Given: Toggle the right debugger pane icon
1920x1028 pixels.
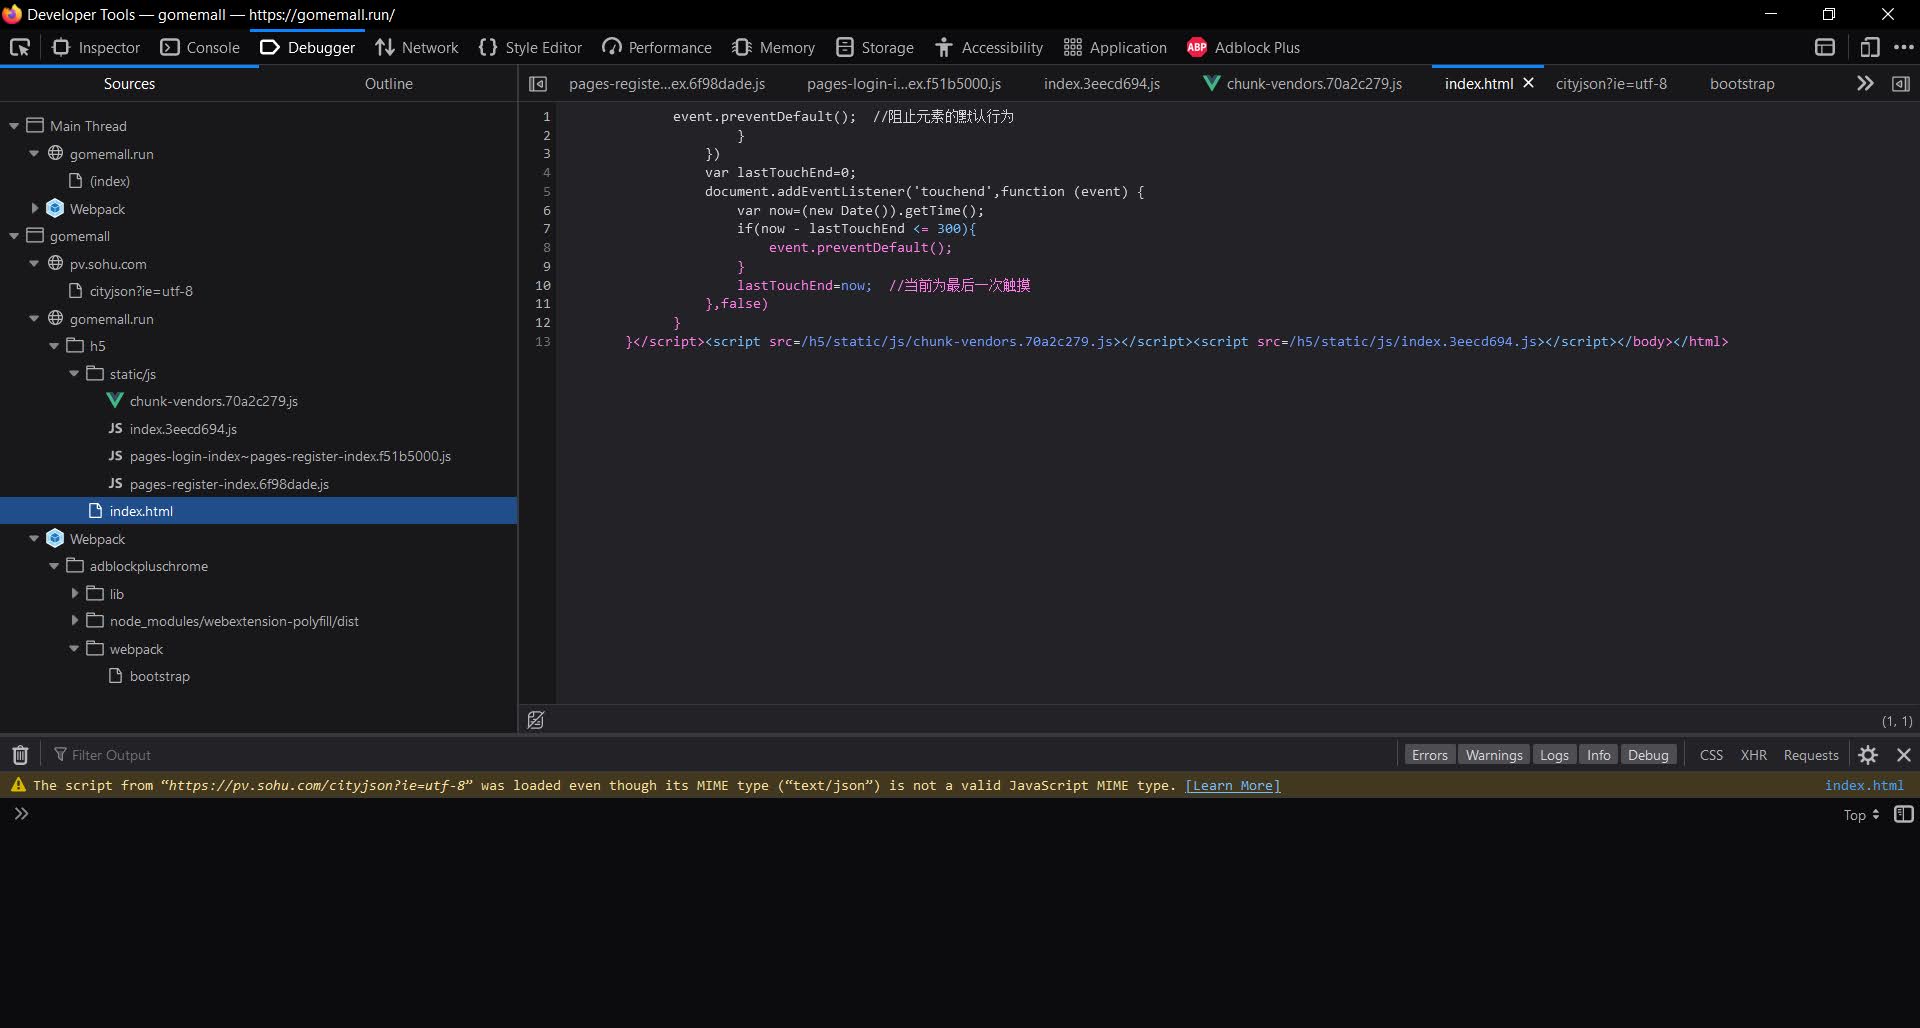Looking at the screenshot, I should coord(1901,84).
